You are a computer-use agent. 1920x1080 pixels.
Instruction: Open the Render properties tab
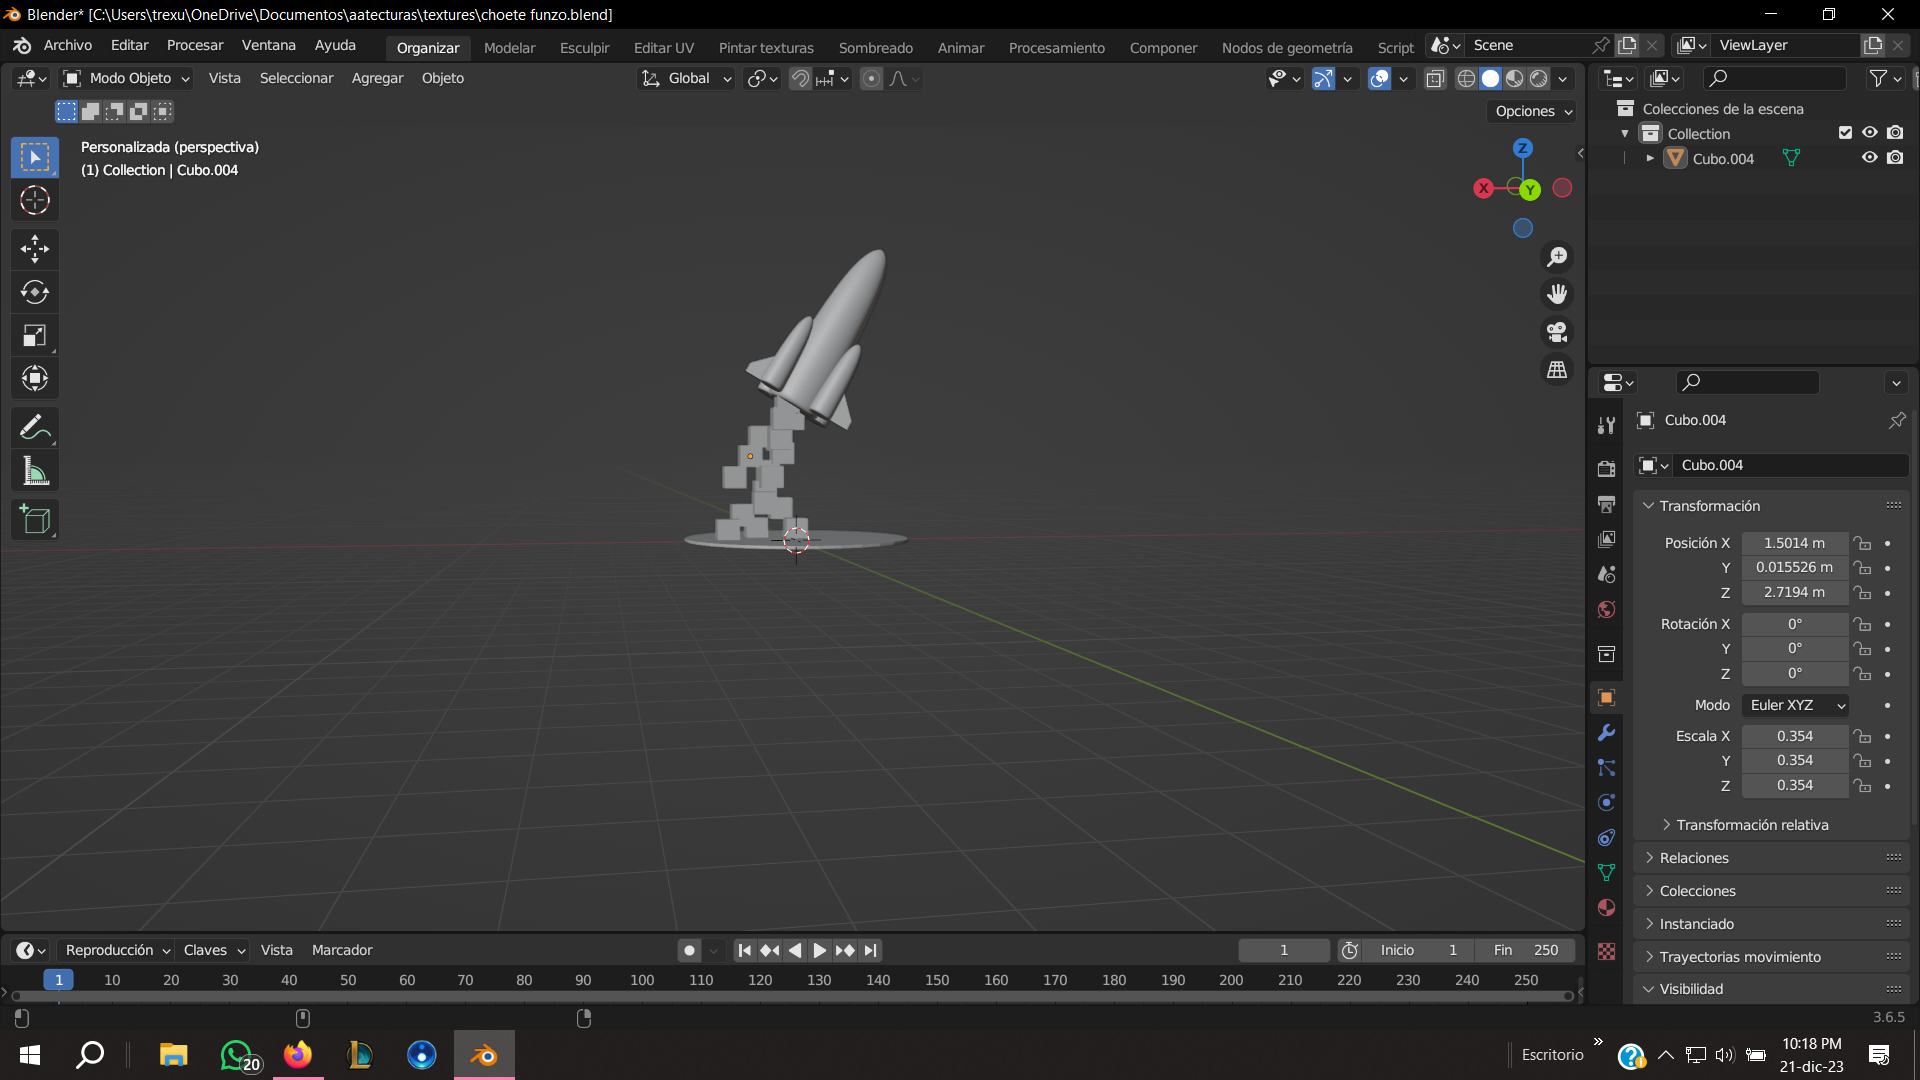[1607, 469]
